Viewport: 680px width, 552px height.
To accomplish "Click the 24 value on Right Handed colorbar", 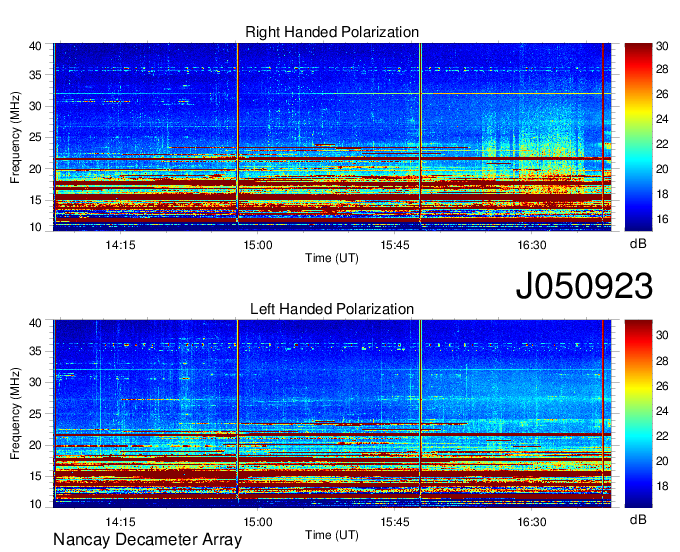I will click(x=662, y=119).
